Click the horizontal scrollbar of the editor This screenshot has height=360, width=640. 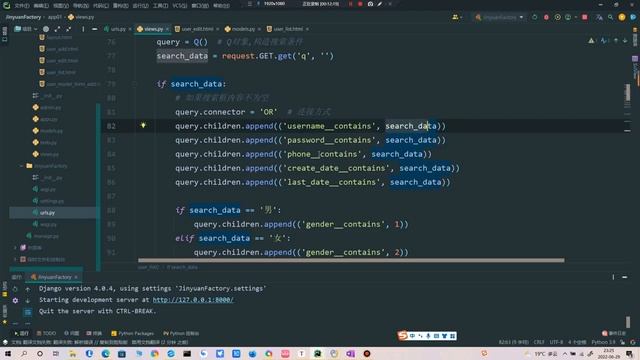tap(351, 260)
